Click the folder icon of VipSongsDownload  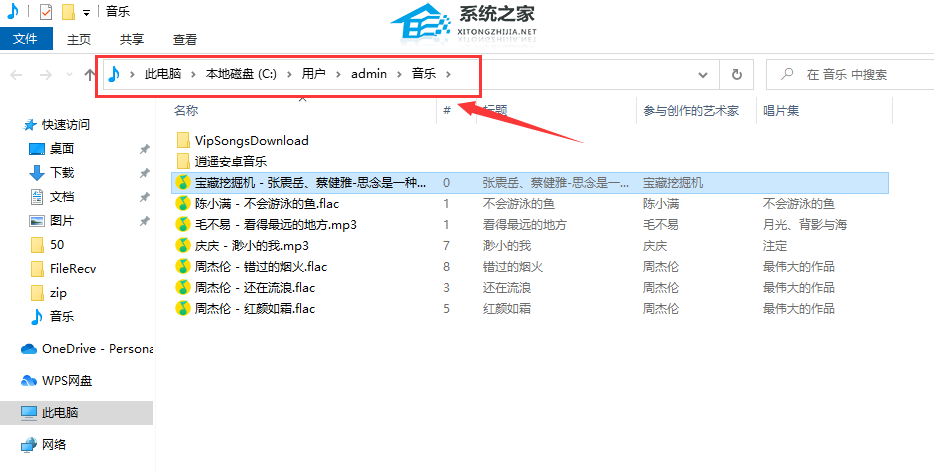click(183, 141)
